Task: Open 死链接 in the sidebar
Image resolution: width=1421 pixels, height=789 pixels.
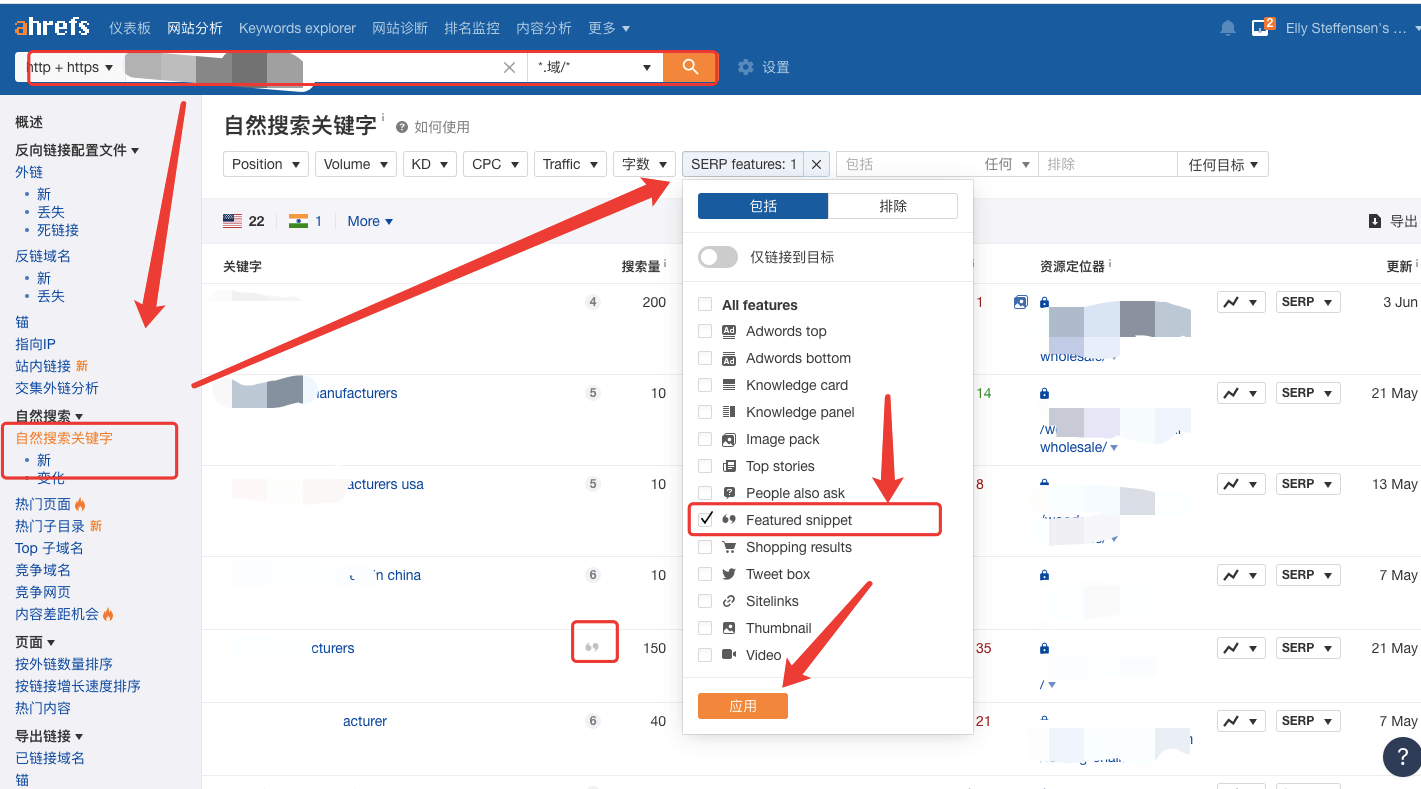Action: coord(58,230)
